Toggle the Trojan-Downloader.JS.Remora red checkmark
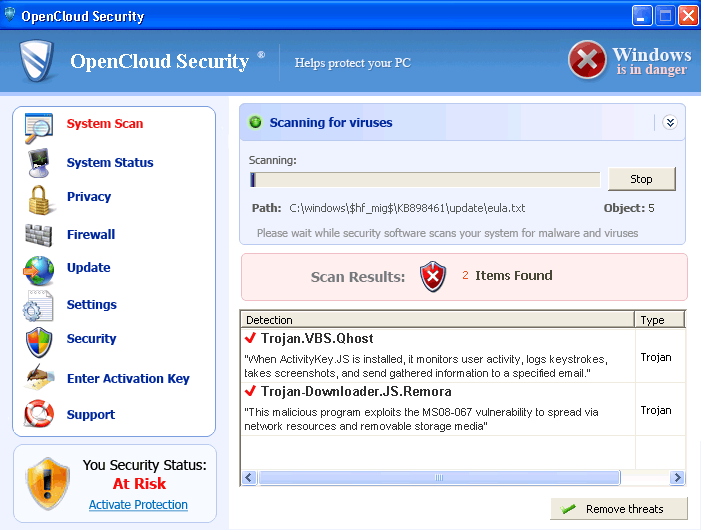Screen dimensions: 701x530 tap(251, 391)
